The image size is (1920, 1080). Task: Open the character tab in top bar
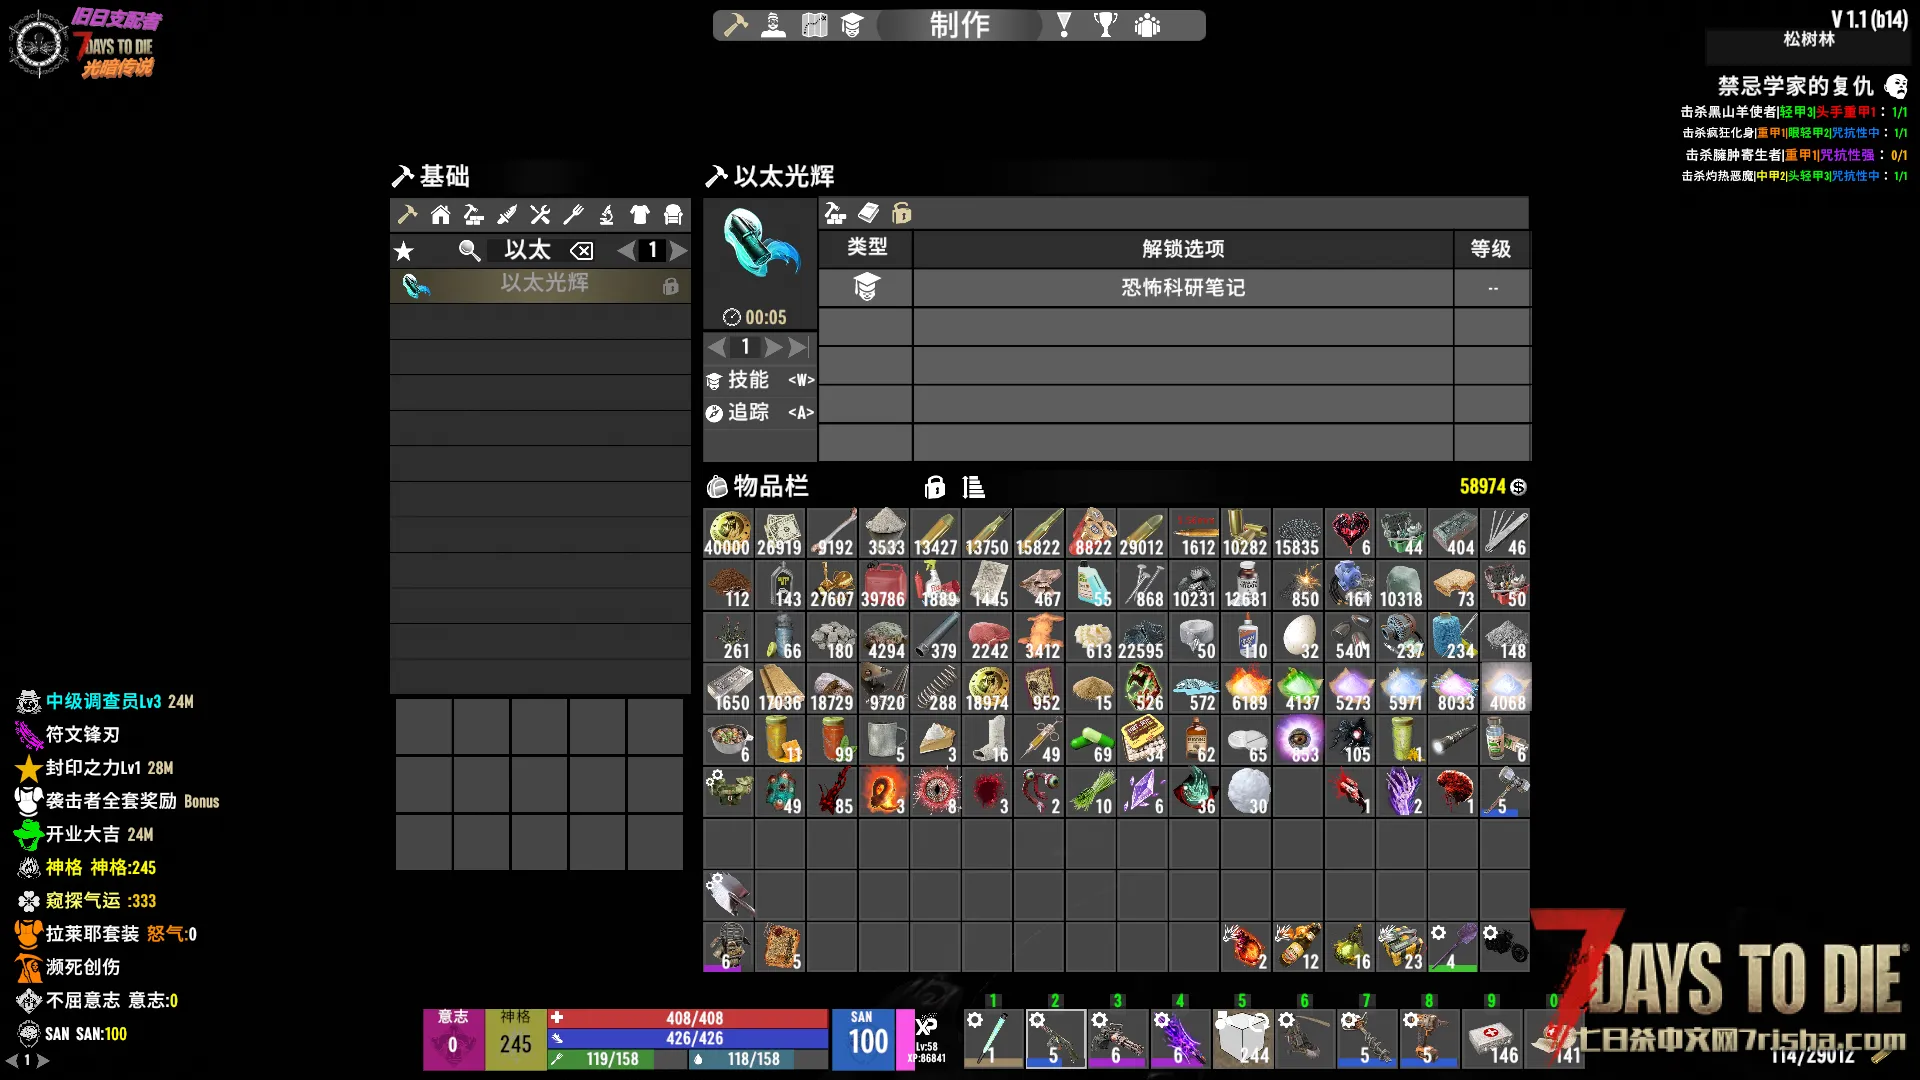(773, 25)
